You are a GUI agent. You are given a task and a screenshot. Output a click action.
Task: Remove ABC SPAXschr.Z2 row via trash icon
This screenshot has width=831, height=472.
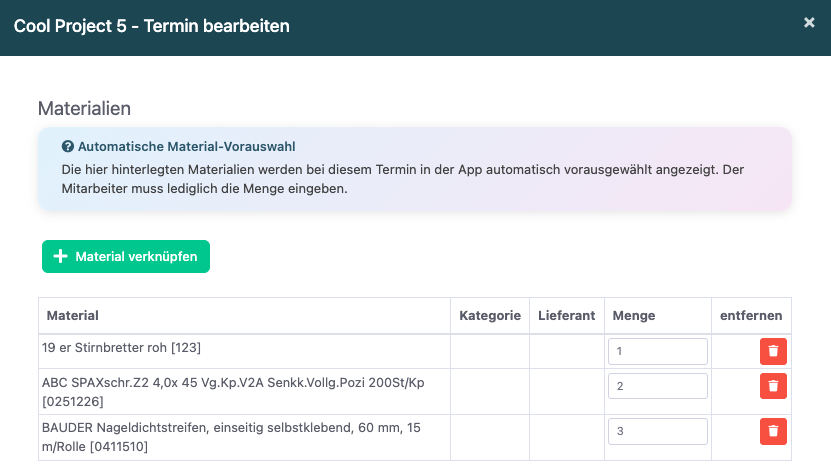tap(773, 386)
